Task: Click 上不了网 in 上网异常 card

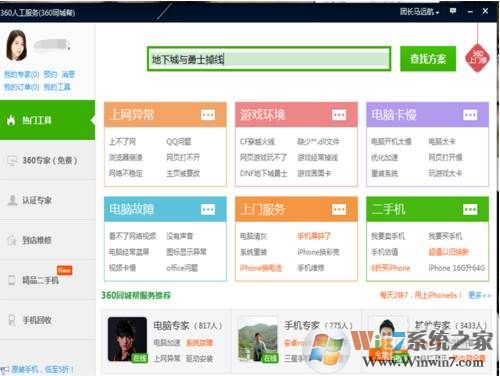Action: coord(122,142)
